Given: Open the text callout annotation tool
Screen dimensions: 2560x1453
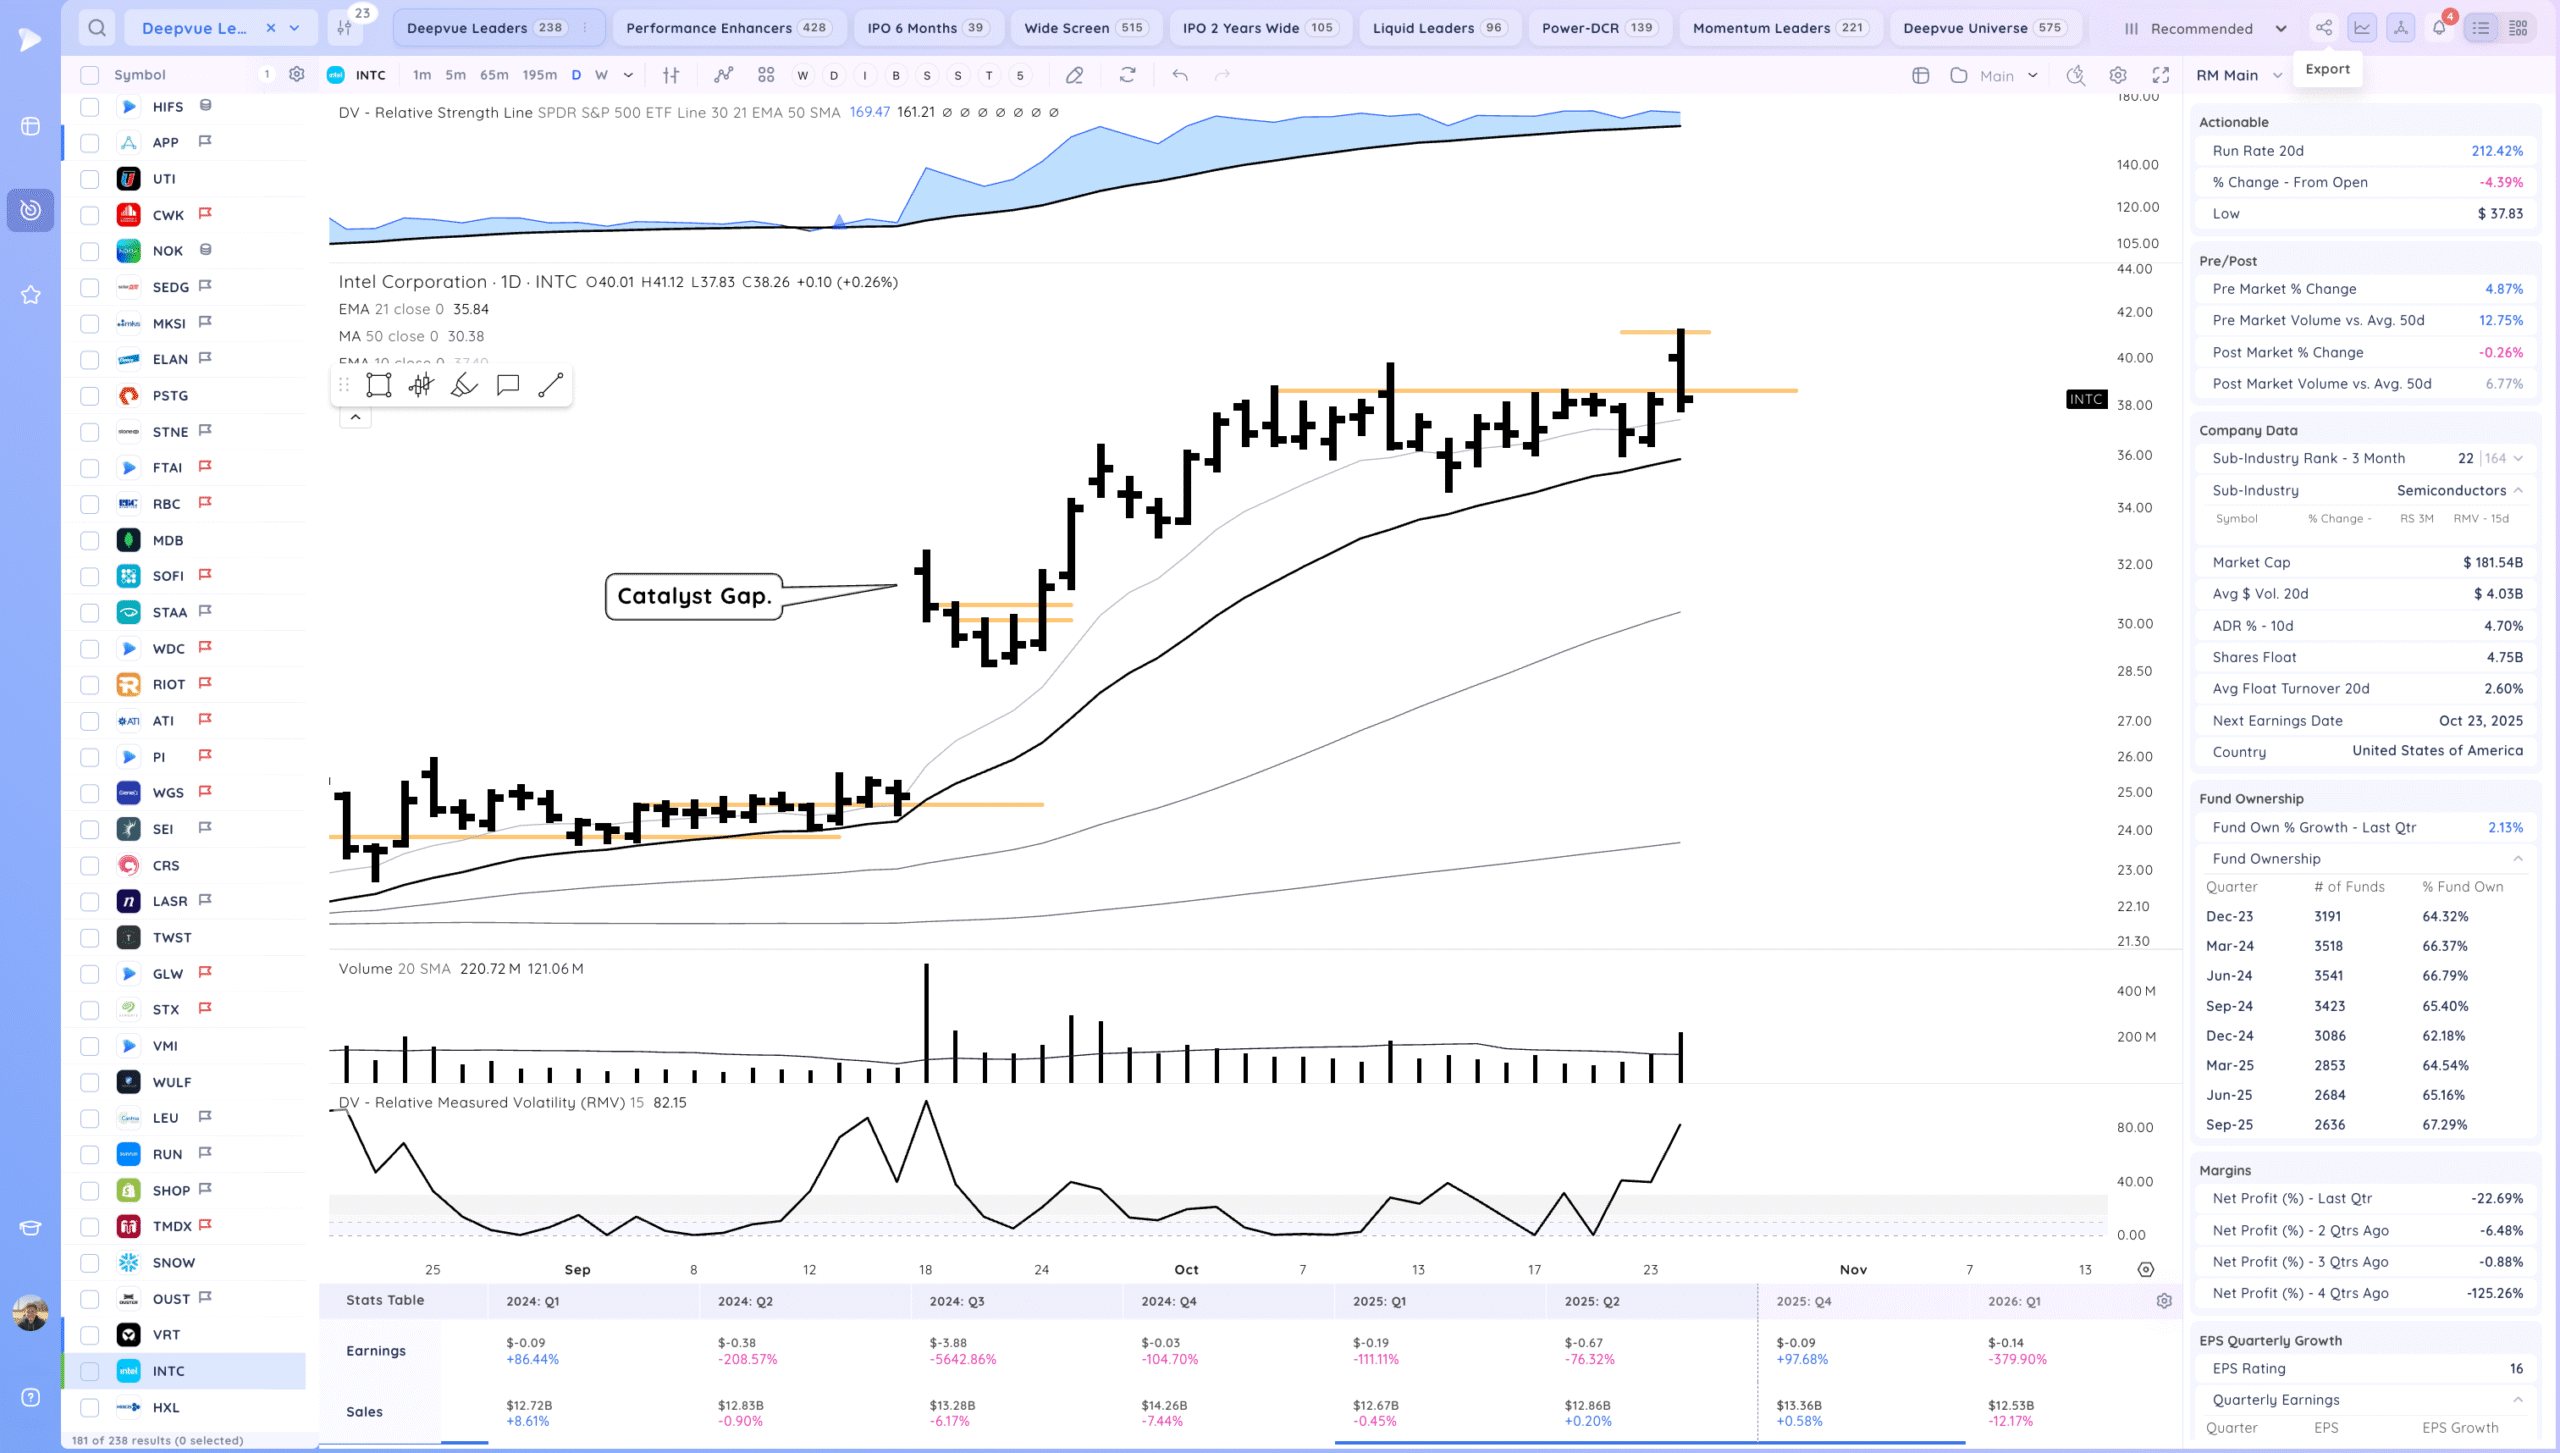Looking at the screenshot, I should click(x=507, y=385).
